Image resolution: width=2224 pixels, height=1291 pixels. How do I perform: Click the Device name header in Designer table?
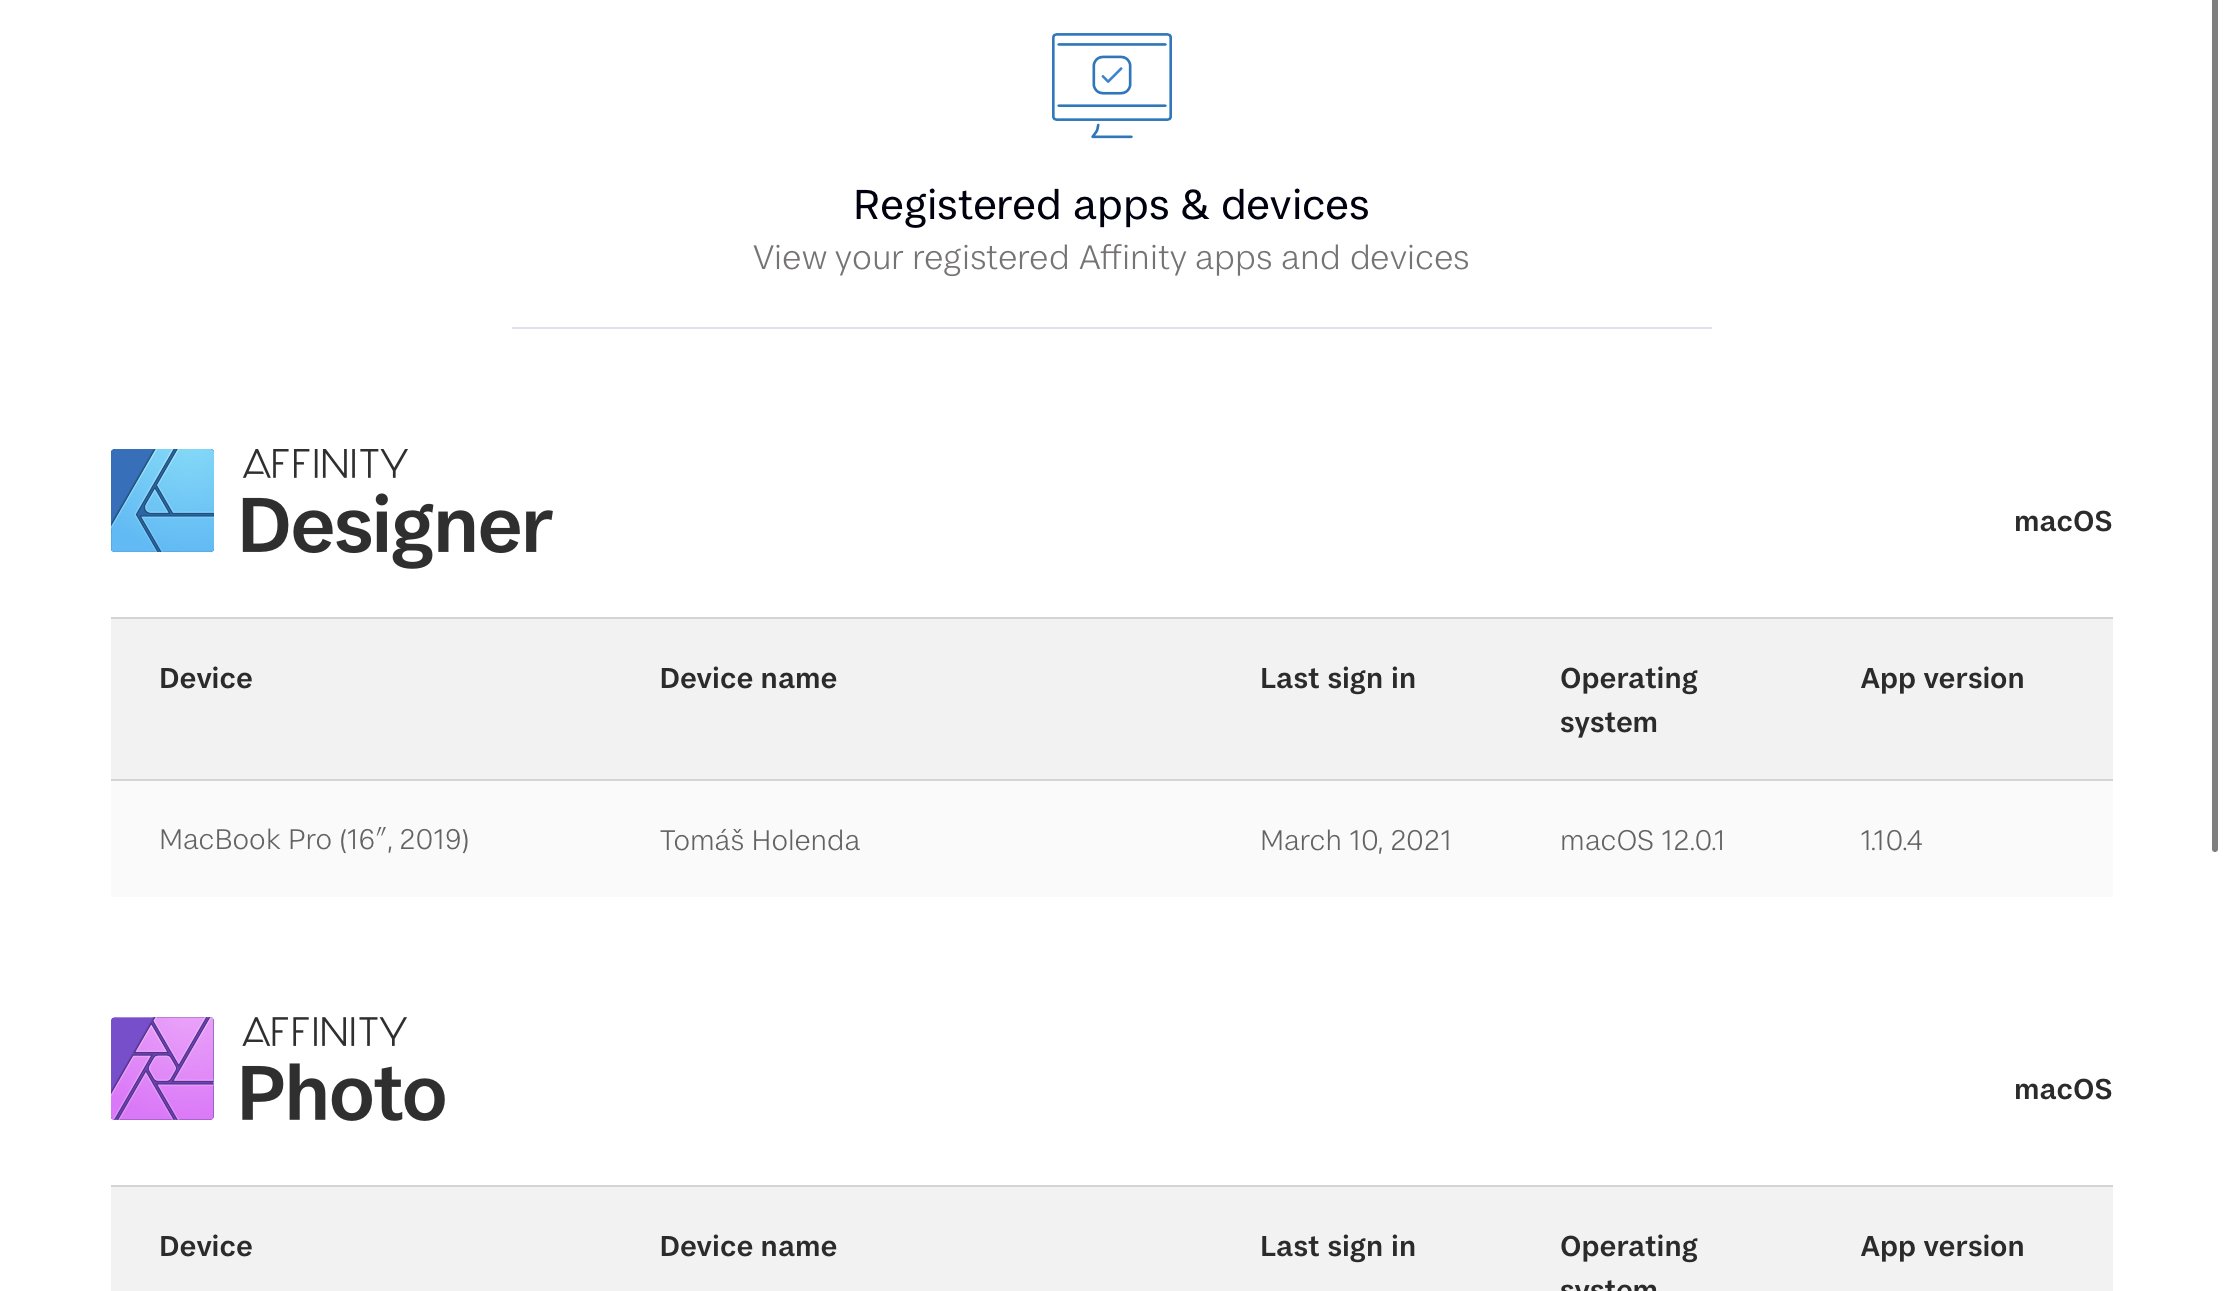click(x=748, y=678)
